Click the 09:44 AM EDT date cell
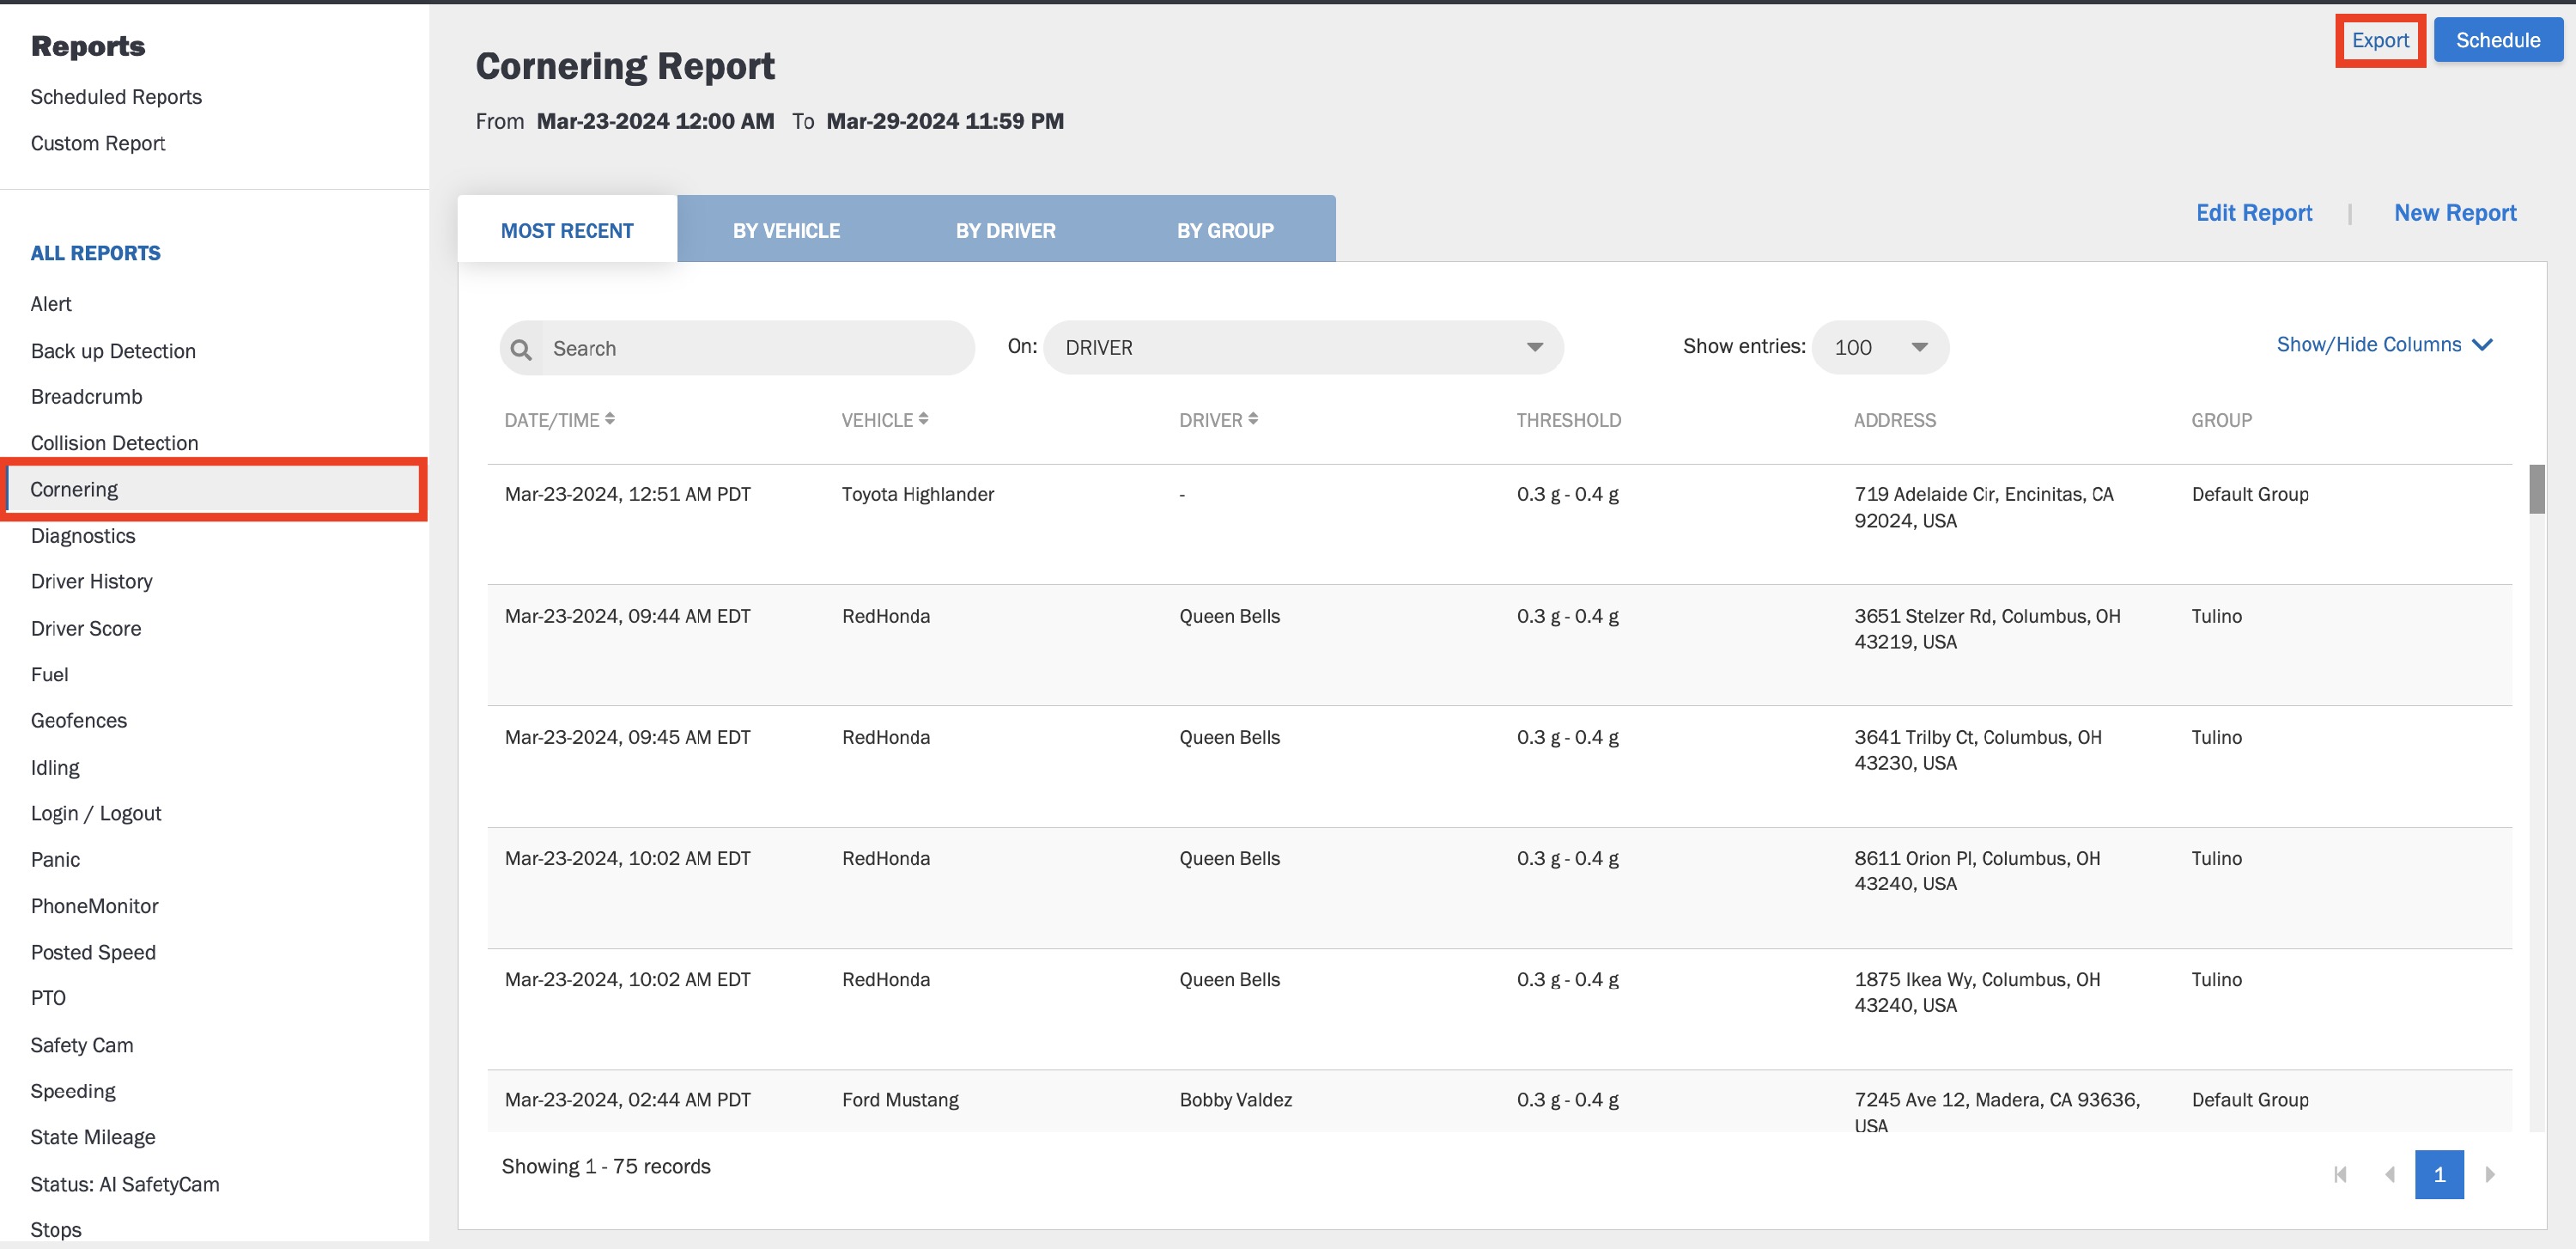2576x1249 pixels. tap(628, 616)
